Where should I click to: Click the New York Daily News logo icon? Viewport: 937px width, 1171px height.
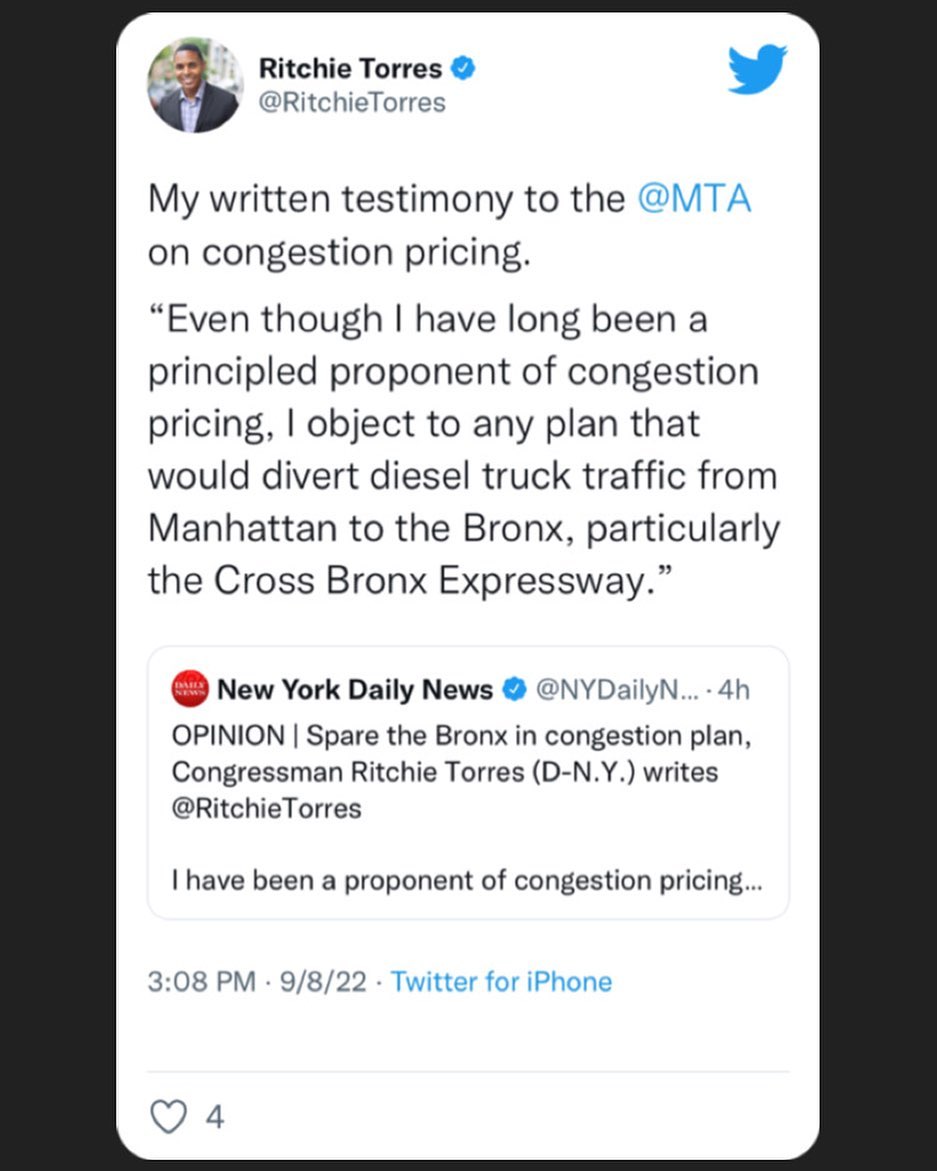pyautogui.click(x=190, y=689)
